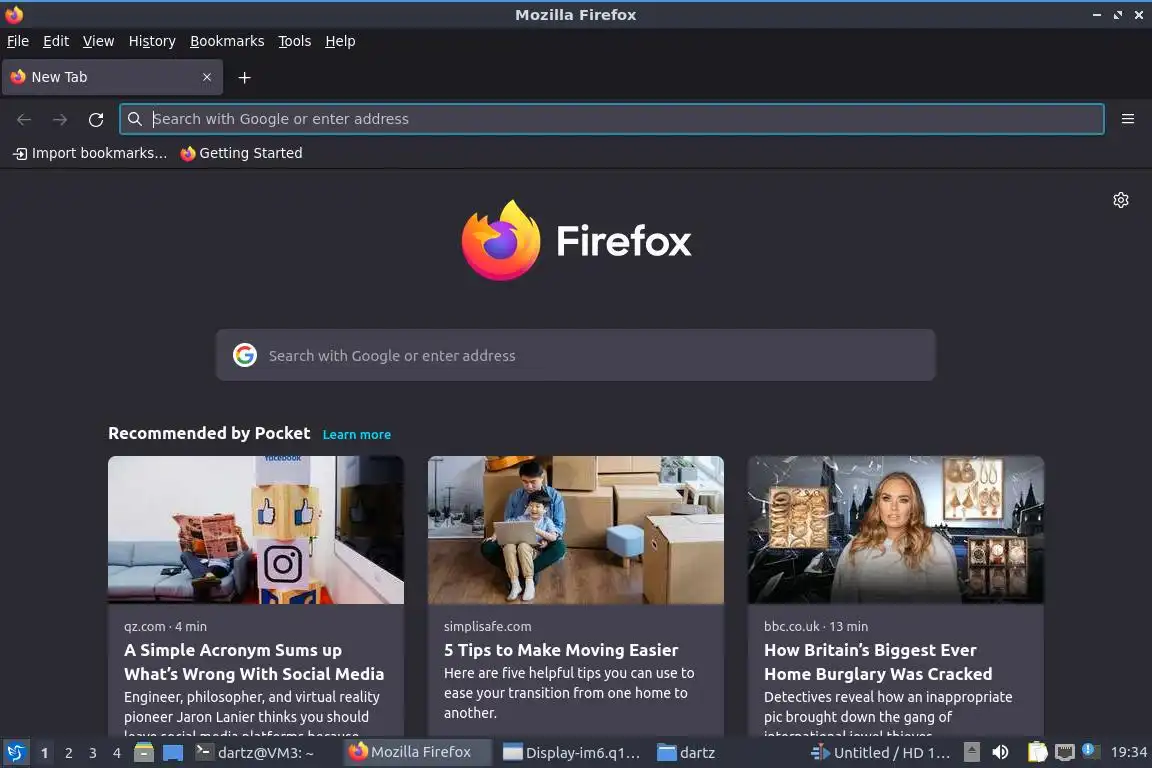Click Learn more next to Pocket heading
1152x768 pixels.
click(356, 434)
